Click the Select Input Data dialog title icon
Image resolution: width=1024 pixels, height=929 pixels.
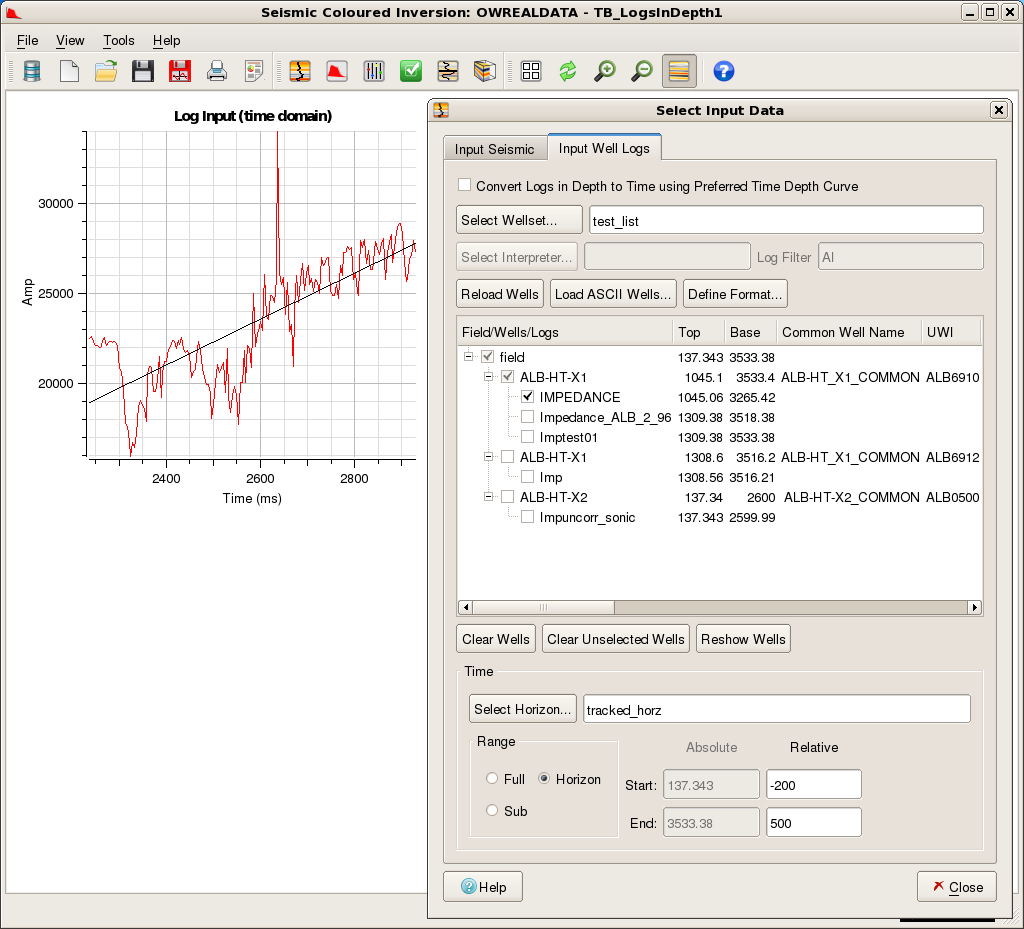point(441,110)
